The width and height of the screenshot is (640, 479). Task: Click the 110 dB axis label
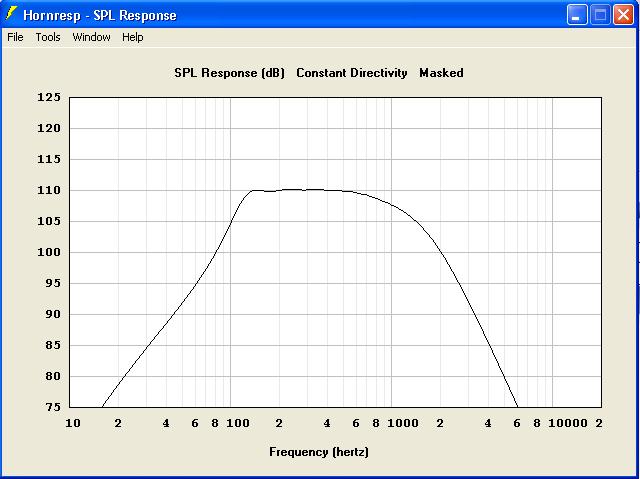point(49,190)
